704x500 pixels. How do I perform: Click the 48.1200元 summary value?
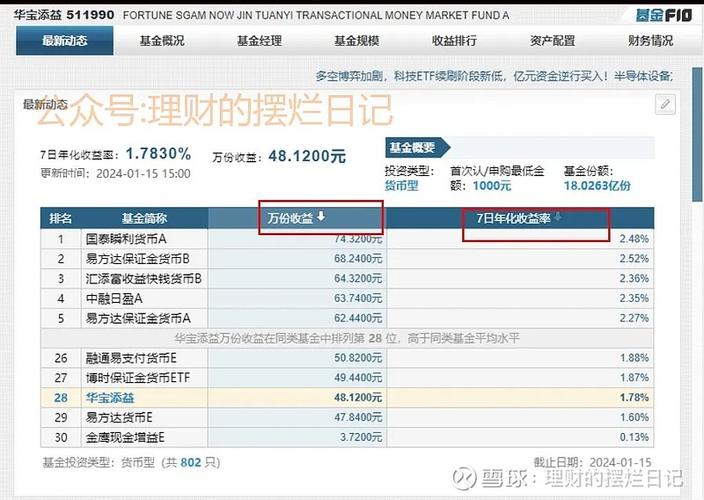[x=307, y=156]
